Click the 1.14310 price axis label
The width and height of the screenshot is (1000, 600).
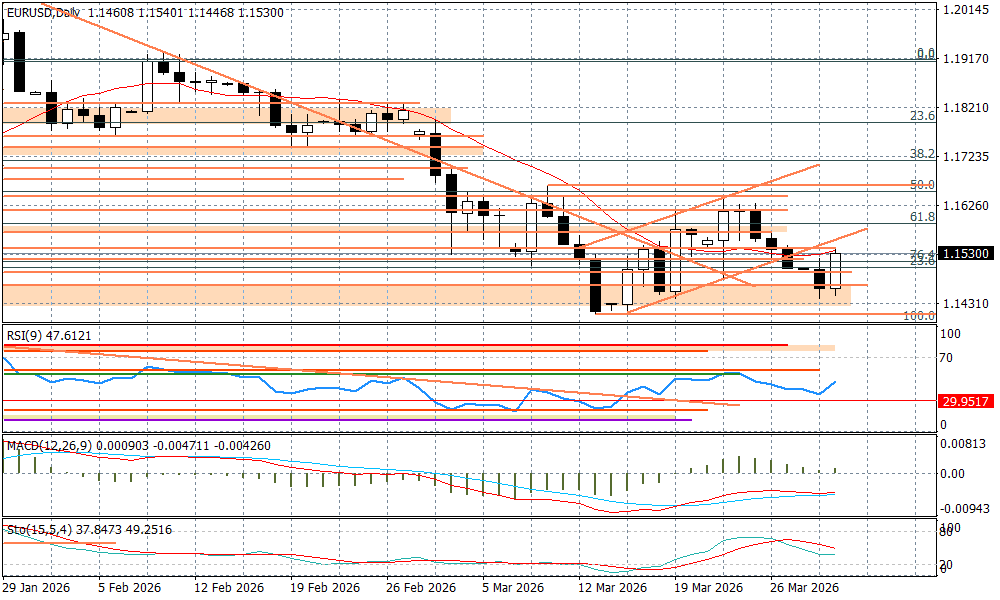pyautogui.click(x=966, y=304)
